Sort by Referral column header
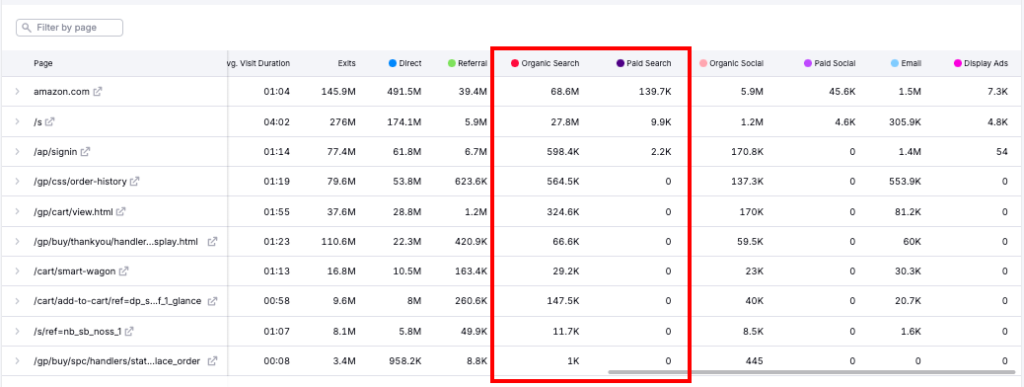 coord(472,63)
